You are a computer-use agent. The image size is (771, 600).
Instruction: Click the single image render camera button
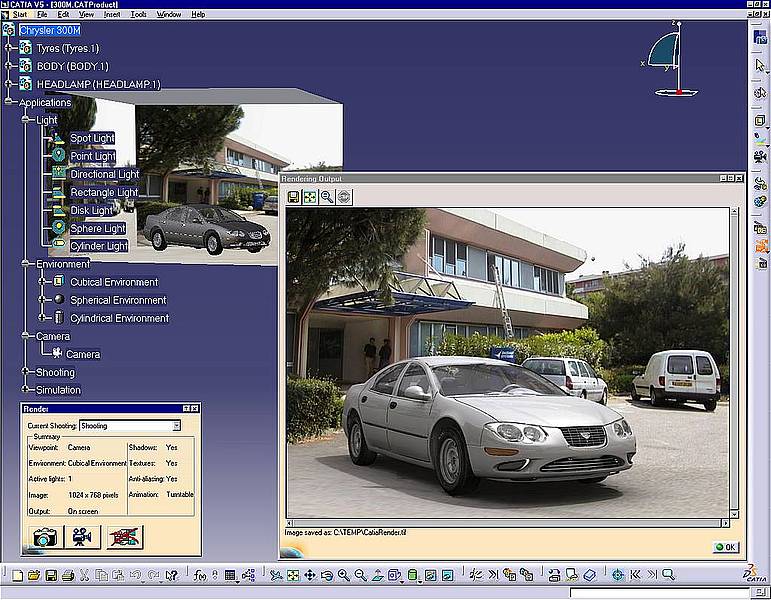tap(43, 537)
